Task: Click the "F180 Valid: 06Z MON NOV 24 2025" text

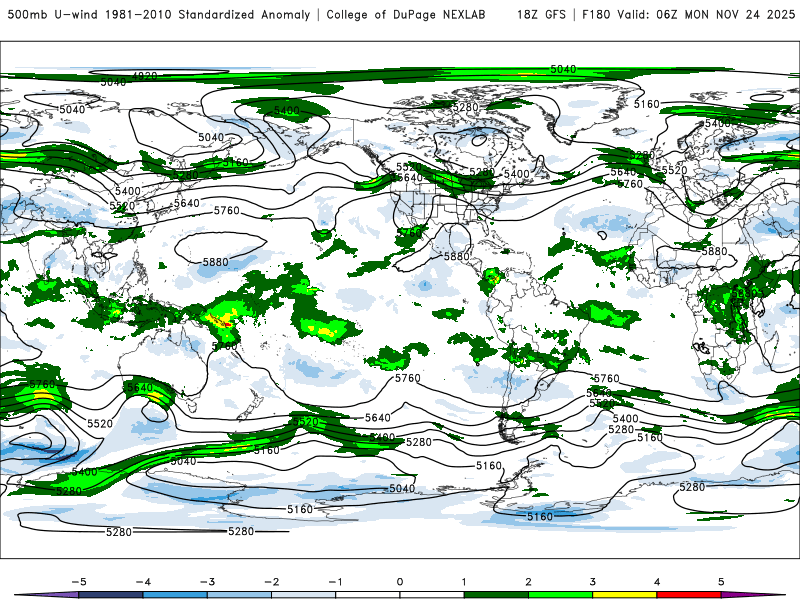Action: (x=688, y=15)
